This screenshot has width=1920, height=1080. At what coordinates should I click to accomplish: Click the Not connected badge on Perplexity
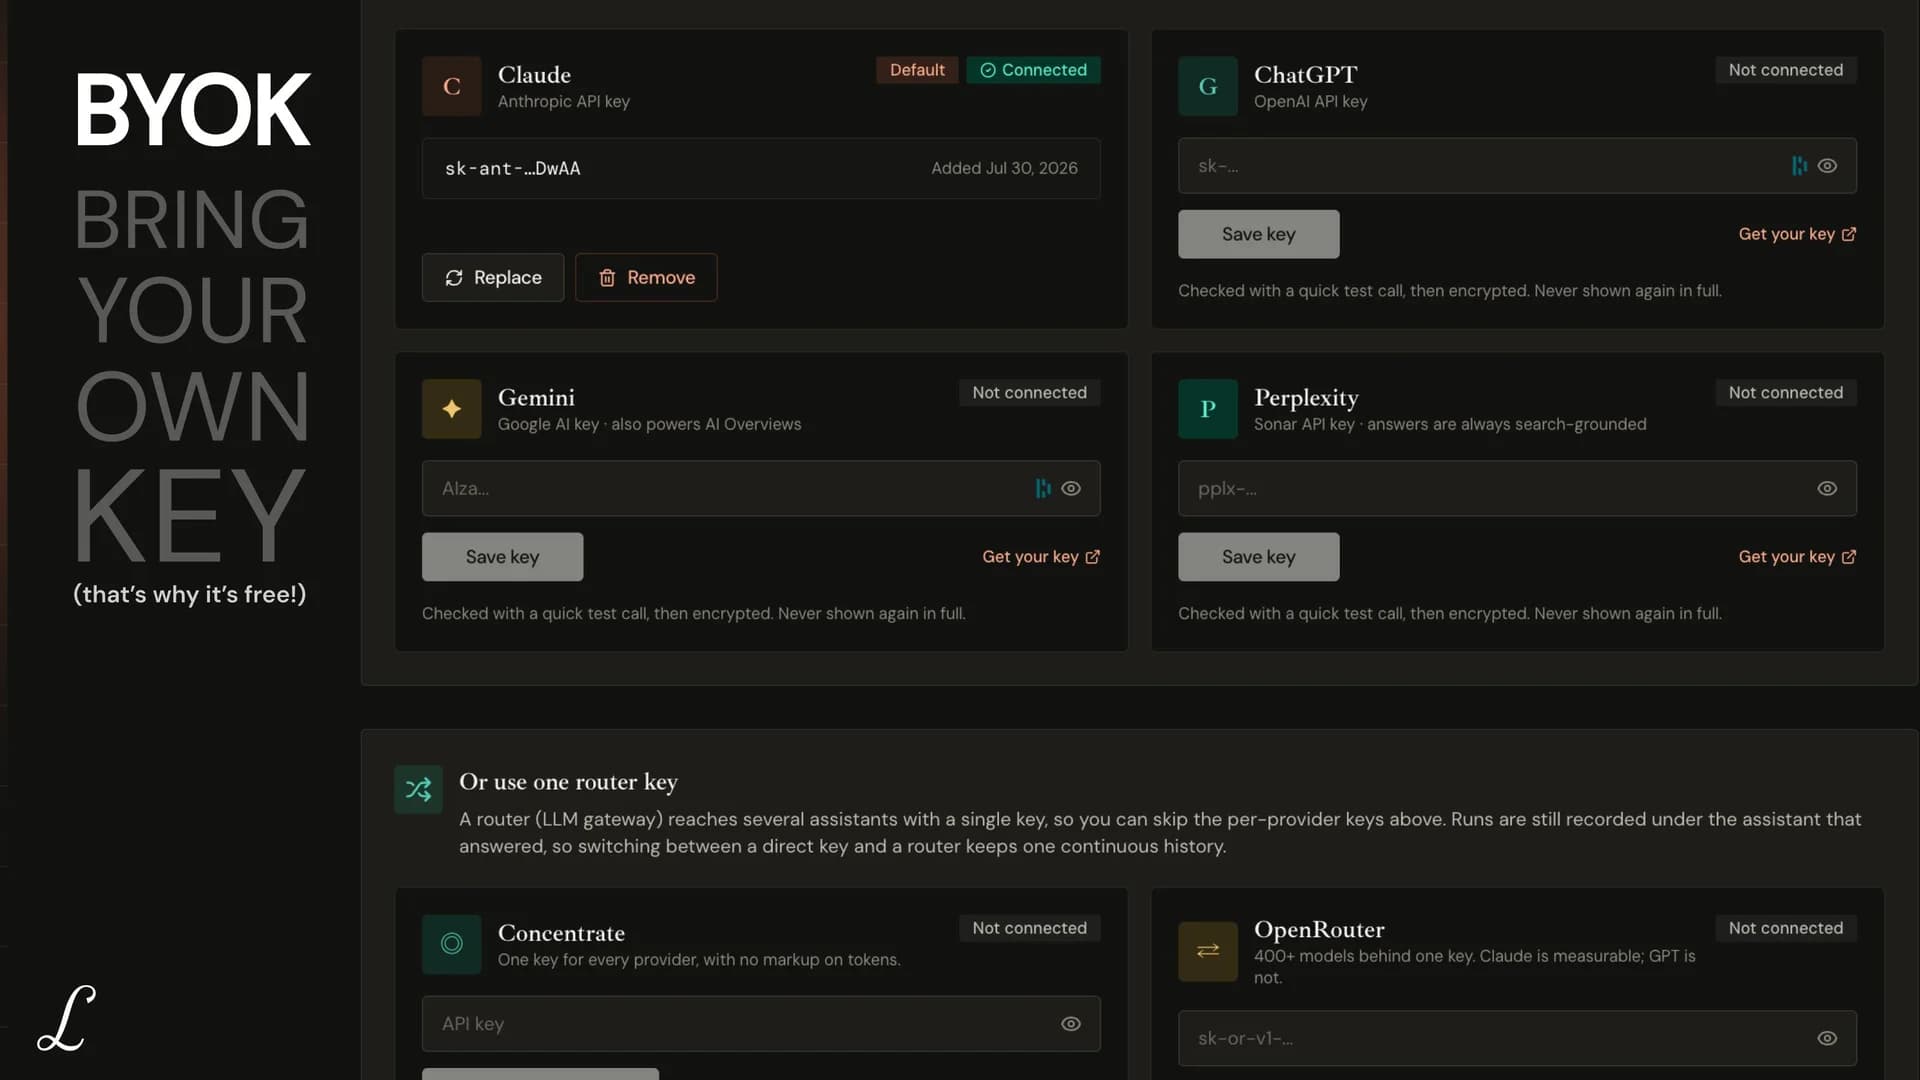[1786, 393]
